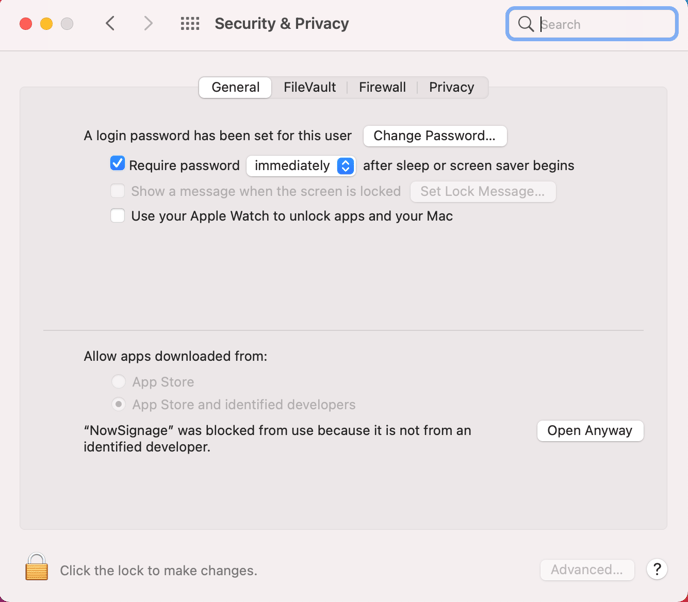Click the magnifying glass search icon
The width and height of the screenshot is (688, 602).
[526, 24]
